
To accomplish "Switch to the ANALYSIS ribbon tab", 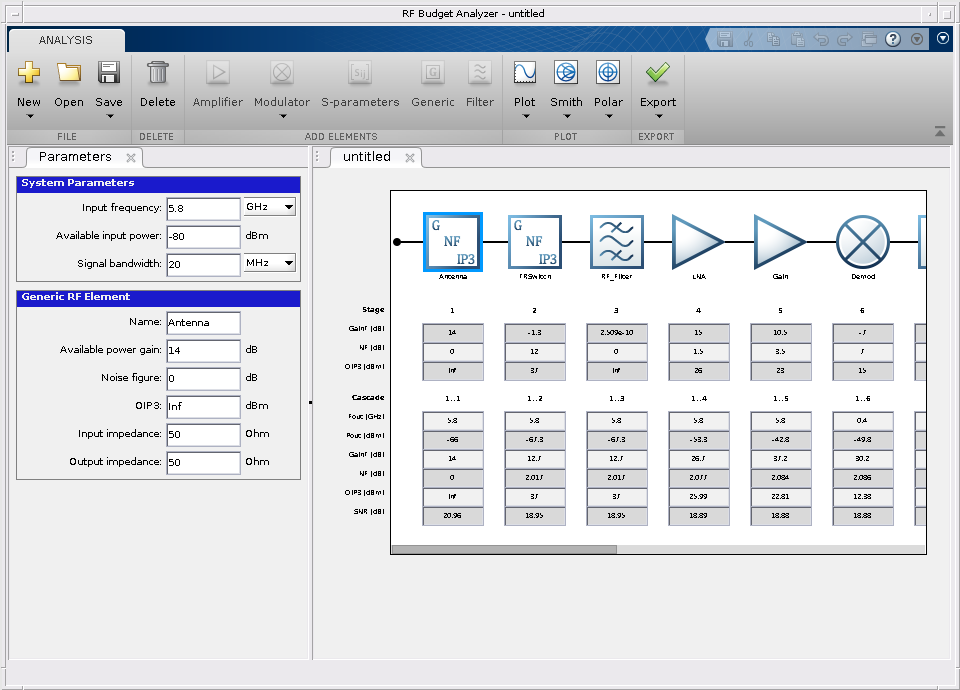I will coord(66,40).
